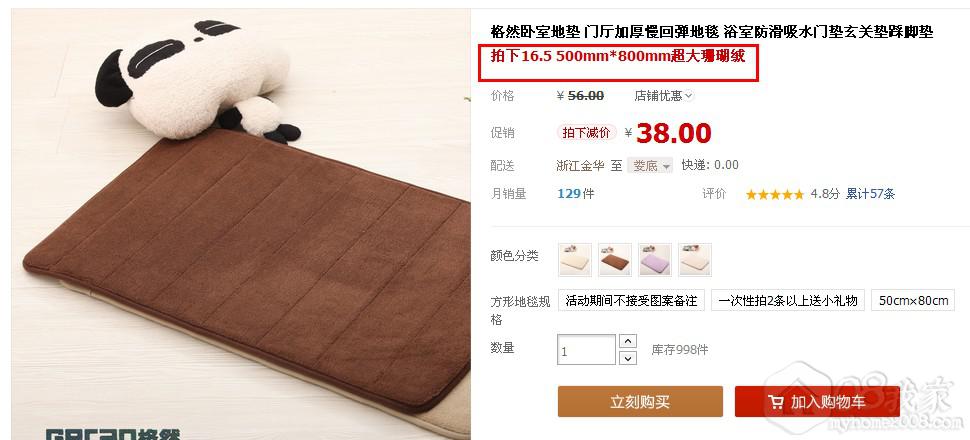Viewport: 970px width, 440px height.
Task: Click the 立刻购买 button
Action: (x=640, y=402)
